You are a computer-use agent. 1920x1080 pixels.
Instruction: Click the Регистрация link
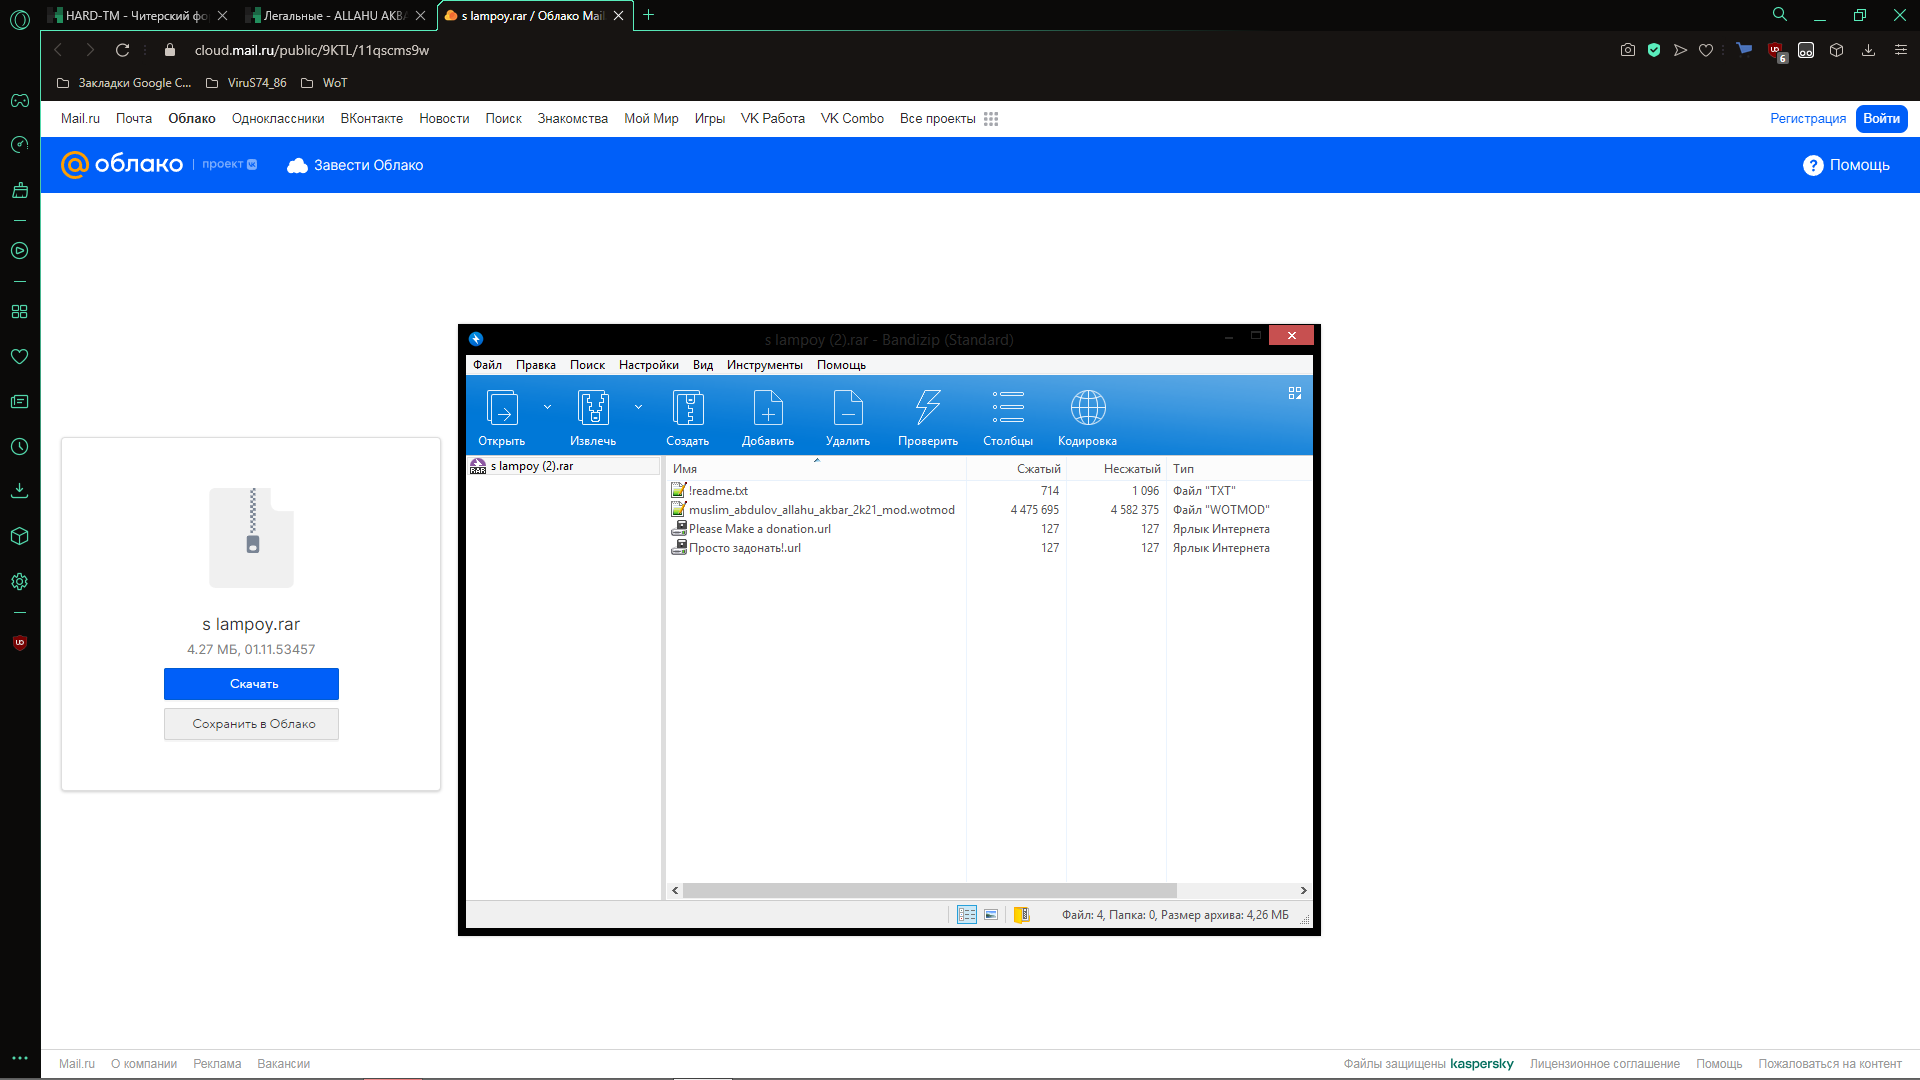[1808, 118]
